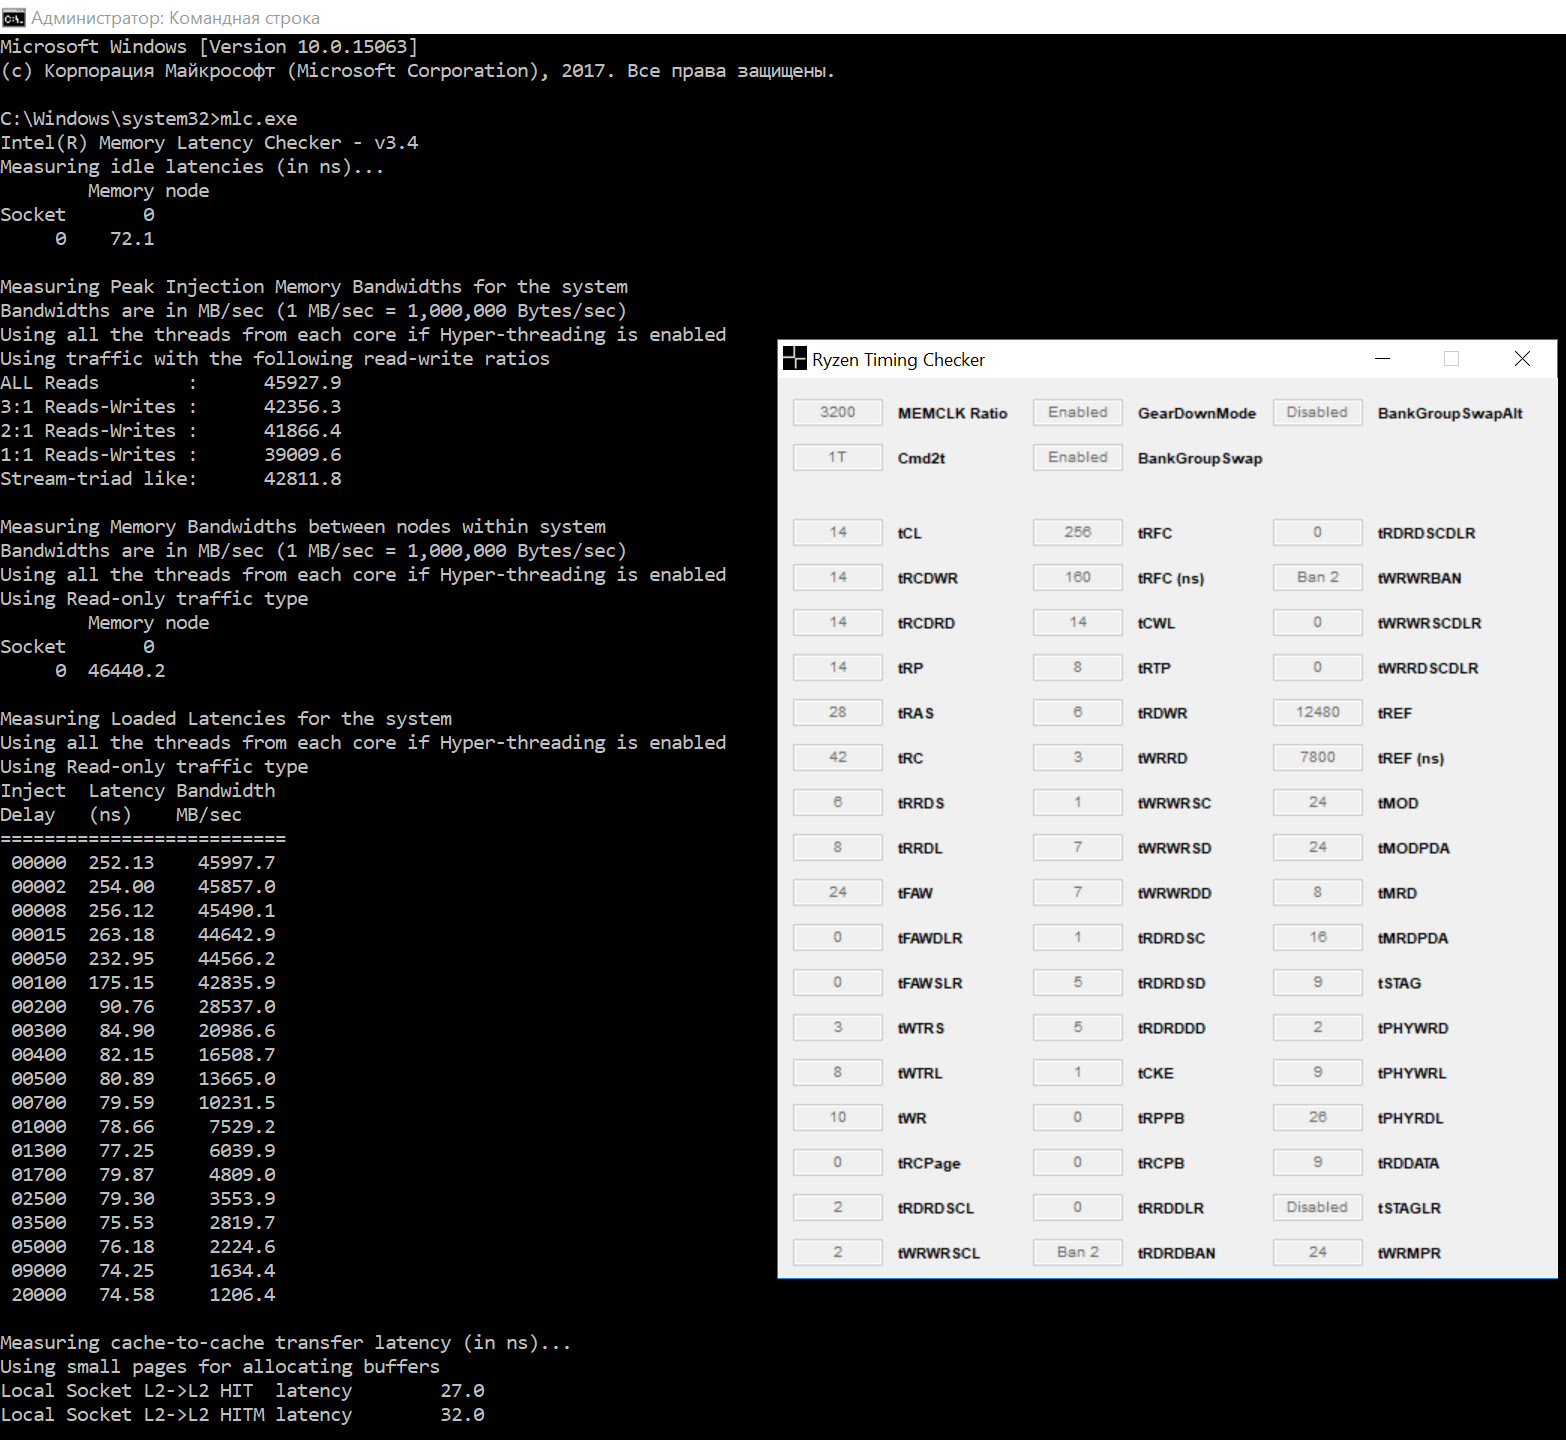The height and width of the screenshot is (1440, 1566).
Task: Minimize the Ryzen Timing Checker window
Action: point(1383,359)
